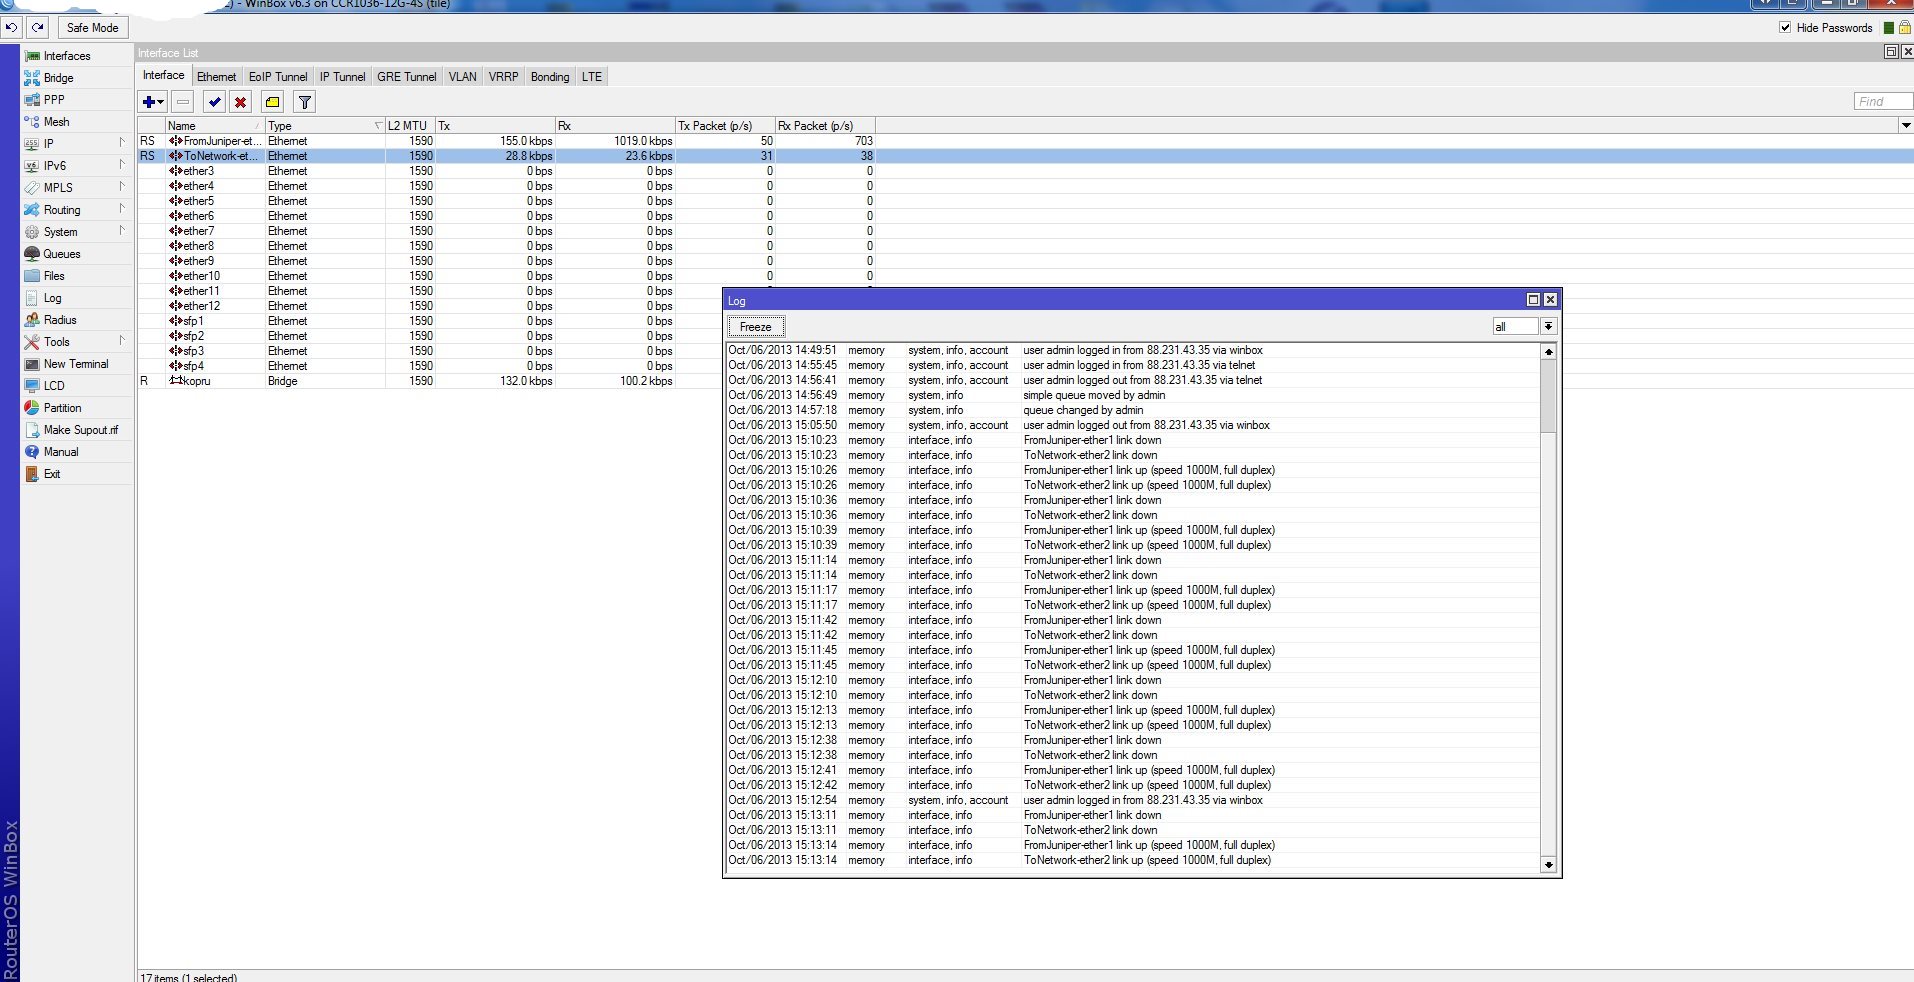Toggle the Safe Mode checkbox
Image resolution: width=1914 pixels, height=982 pixels.
coord(91,27)
